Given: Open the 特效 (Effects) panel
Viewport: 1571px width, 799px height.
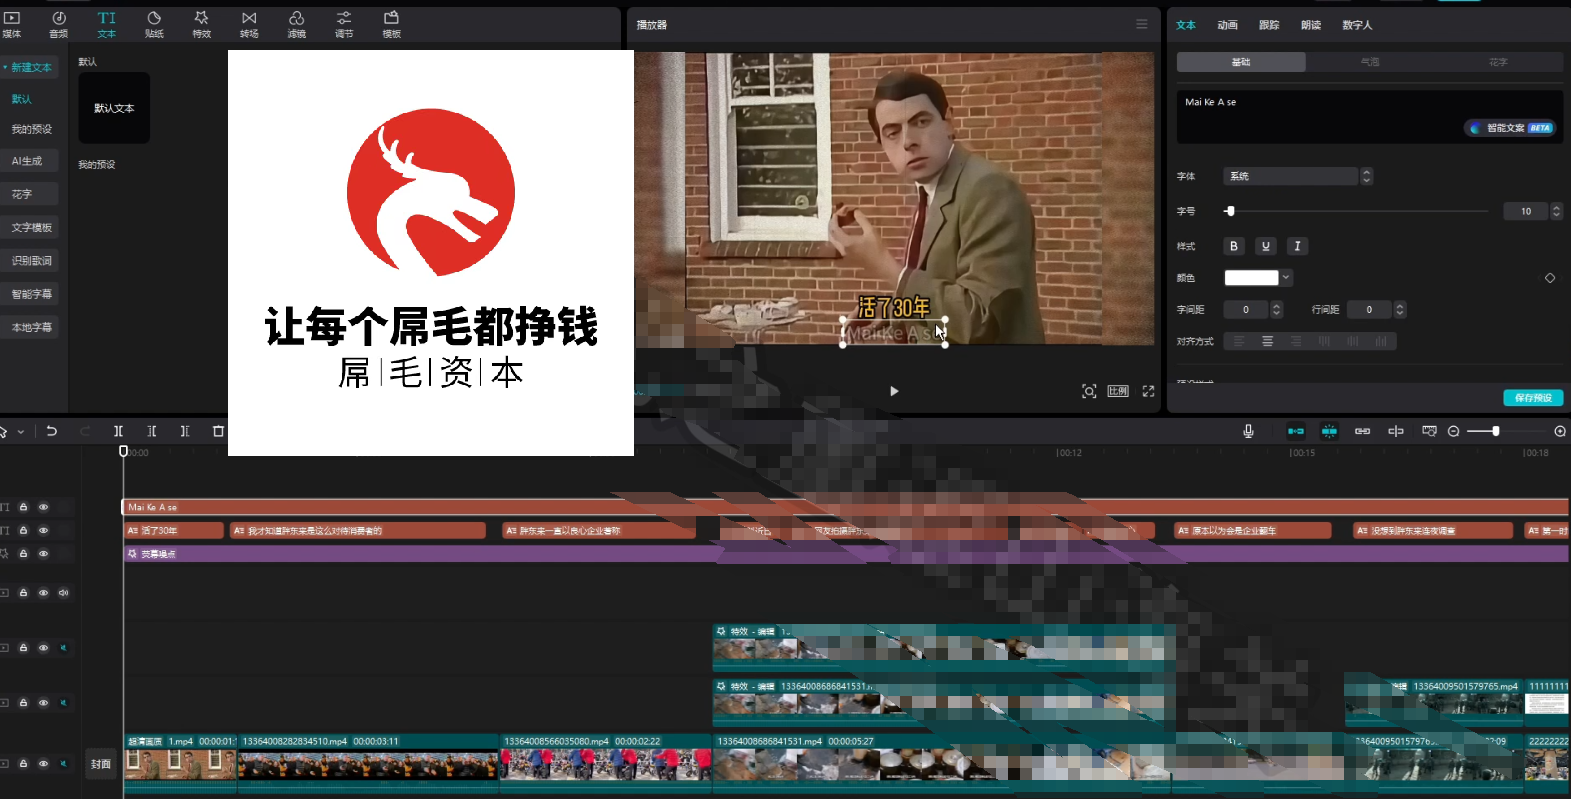Looking at the screenshot, I should point(201,24).
